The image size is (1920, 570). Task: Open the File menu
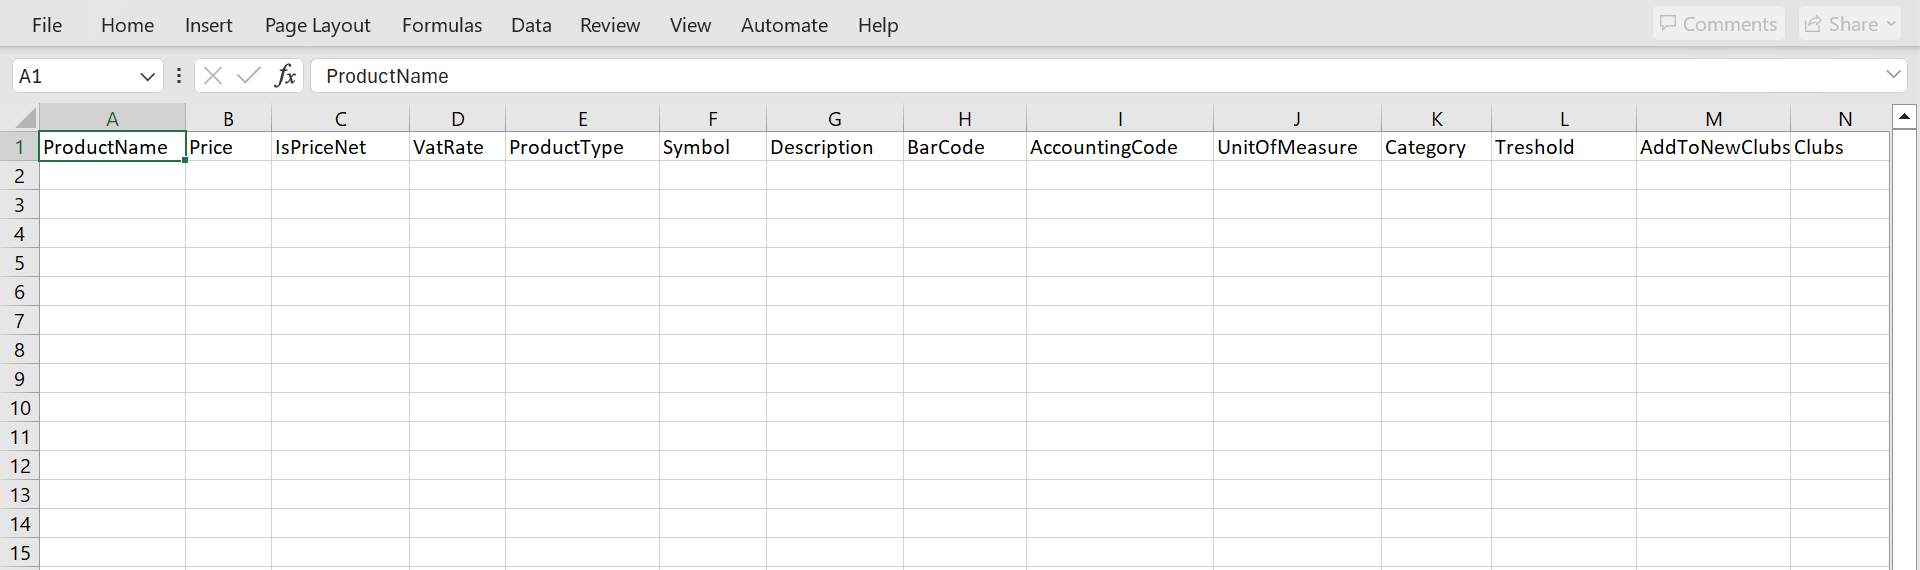[x=47, y=25]
